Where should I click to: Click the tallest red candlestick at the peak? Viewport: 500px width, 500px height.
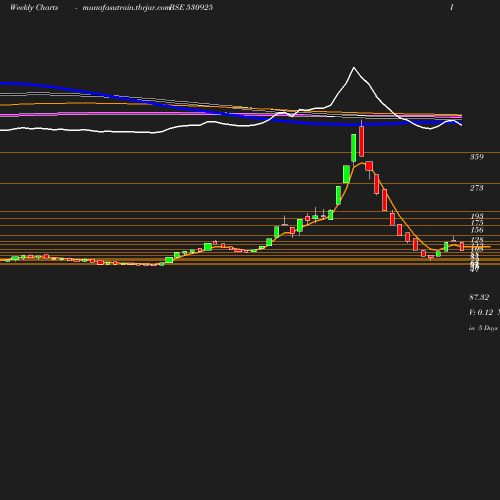click(362, 141)
